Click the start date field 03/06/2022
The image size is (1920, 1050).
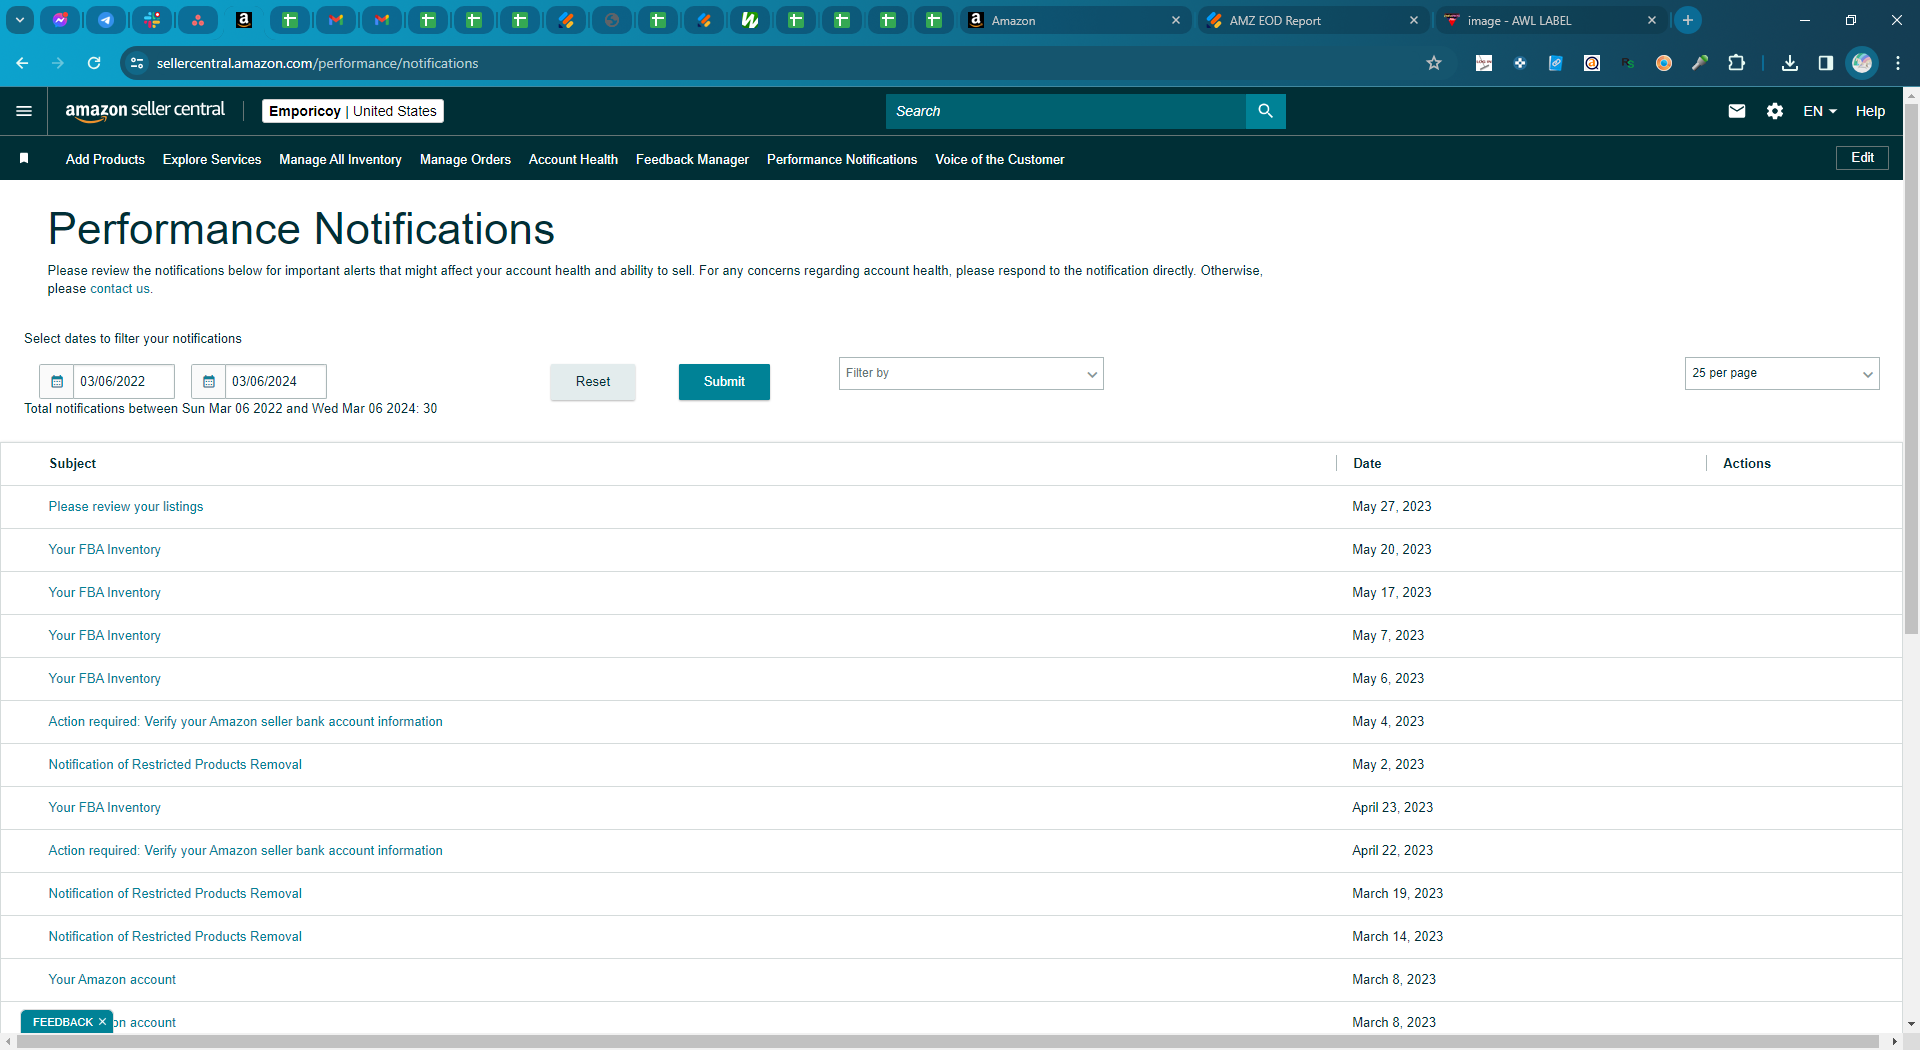pyautogui.click(x=124, y=381)
